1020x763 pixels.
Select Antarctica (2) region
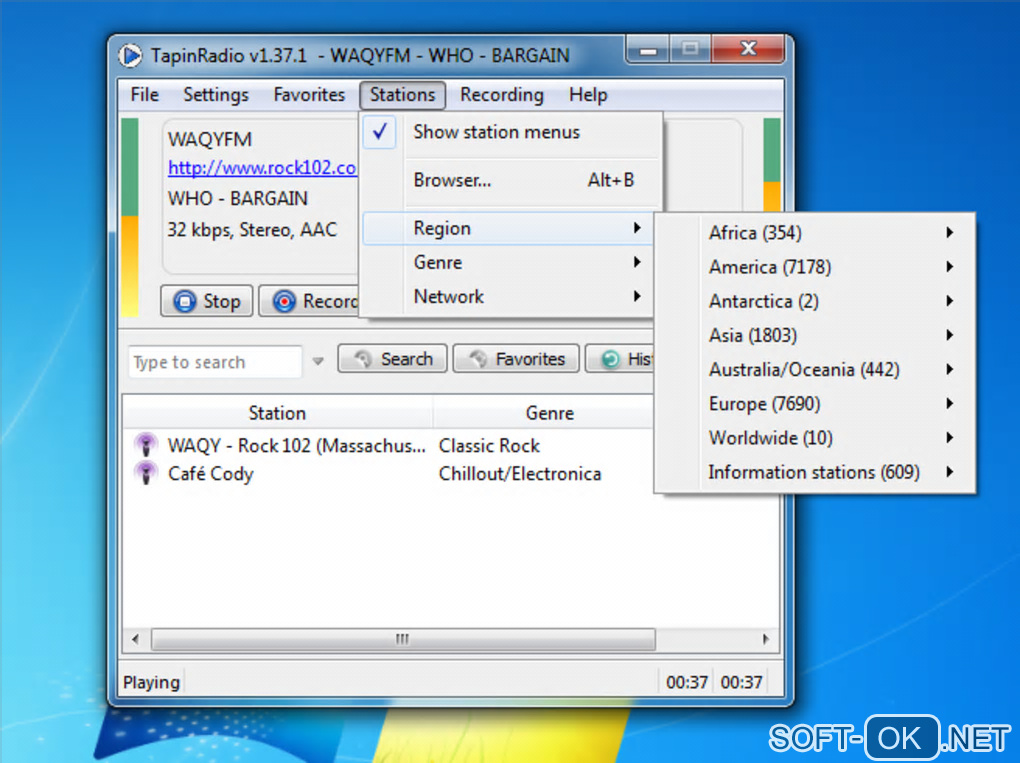(814, 301)
